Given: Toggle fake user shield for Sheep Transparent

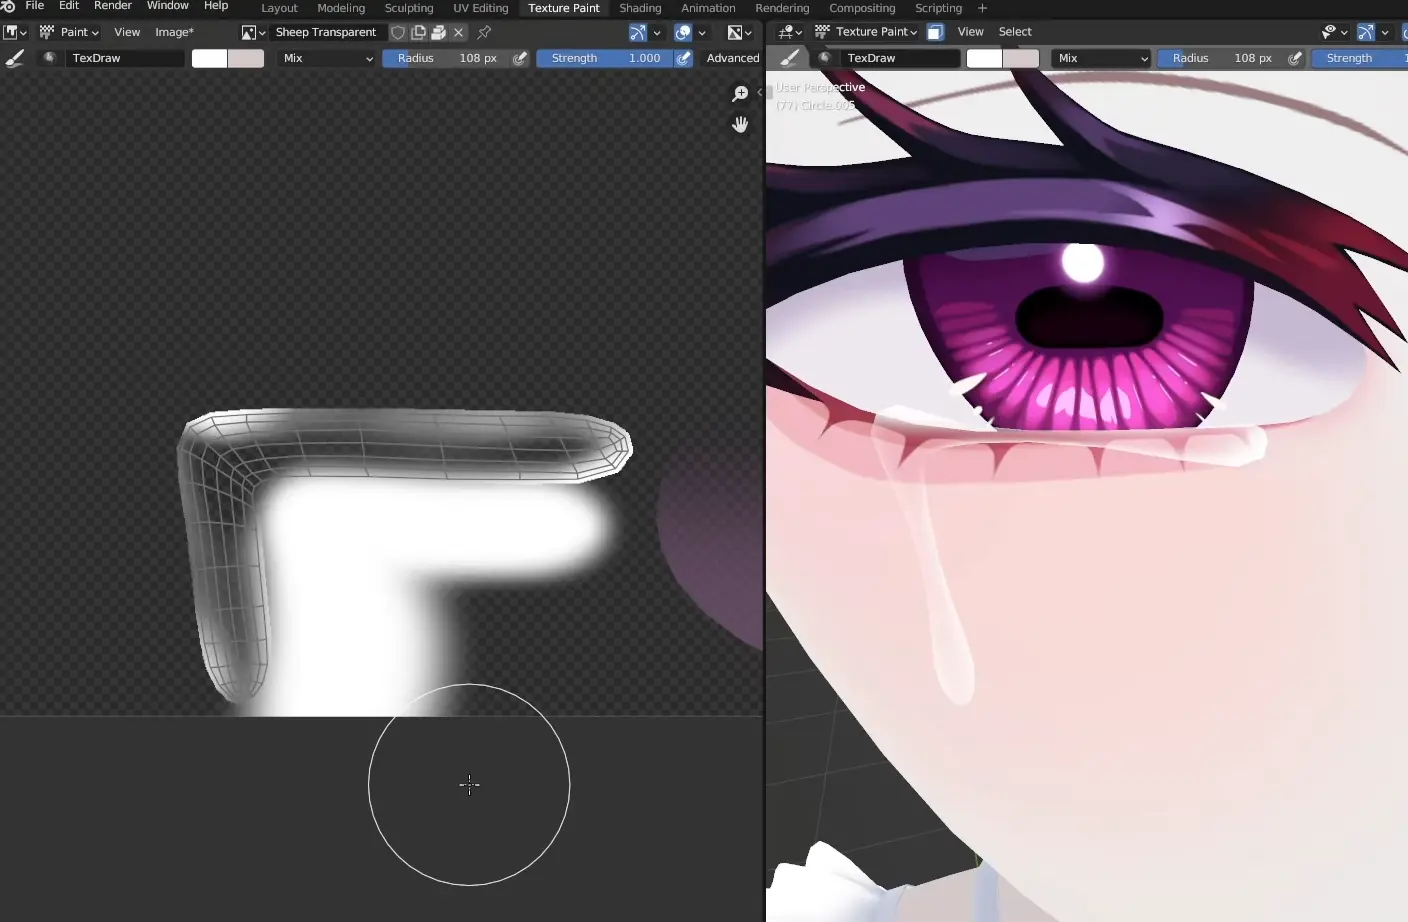Looking at the screenshot, I should [x=398, y=32].
